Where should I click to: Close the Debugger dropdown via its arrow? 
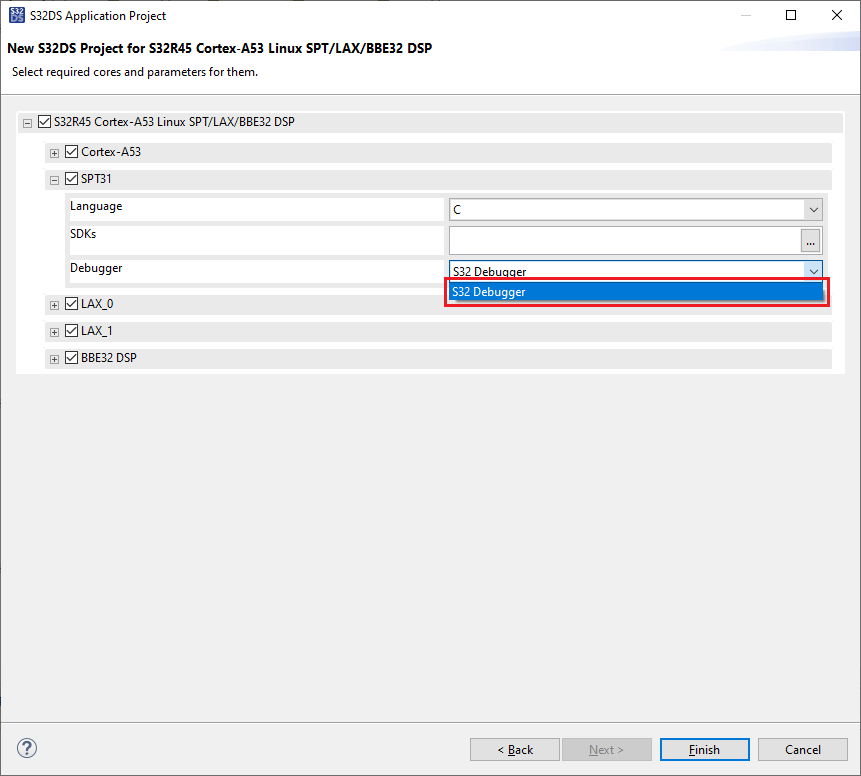pos(813,271)
